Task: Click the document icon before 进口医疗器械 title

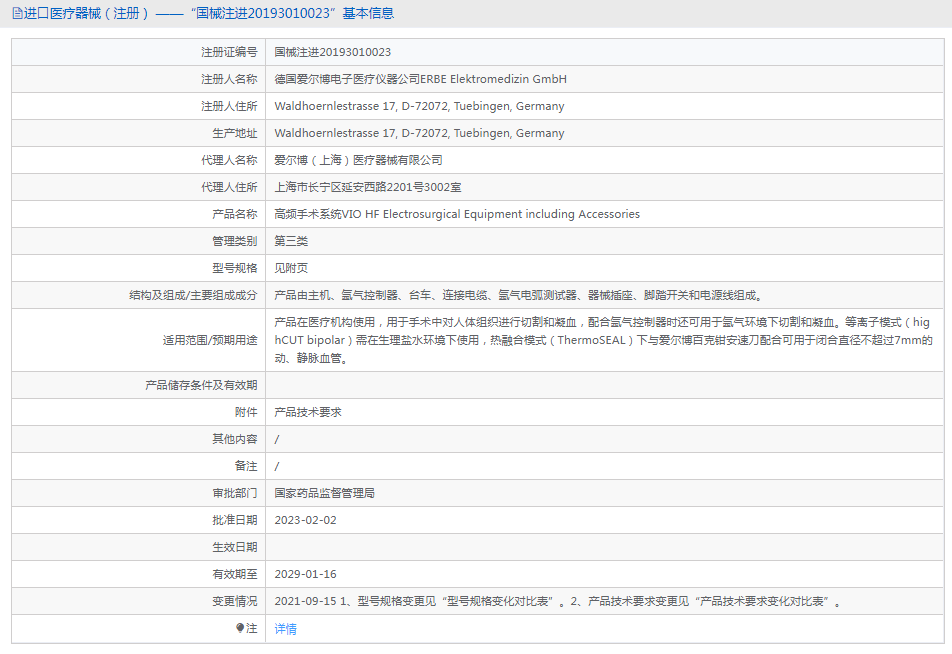Action: tap(17, 13)
